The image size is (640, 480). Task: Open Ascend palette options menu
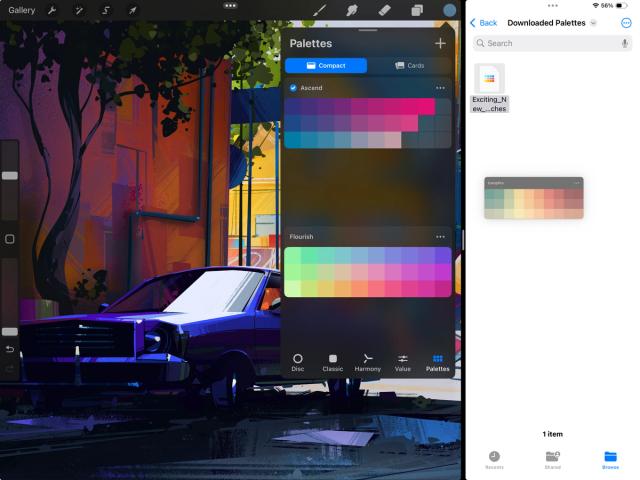coord(440,88)
